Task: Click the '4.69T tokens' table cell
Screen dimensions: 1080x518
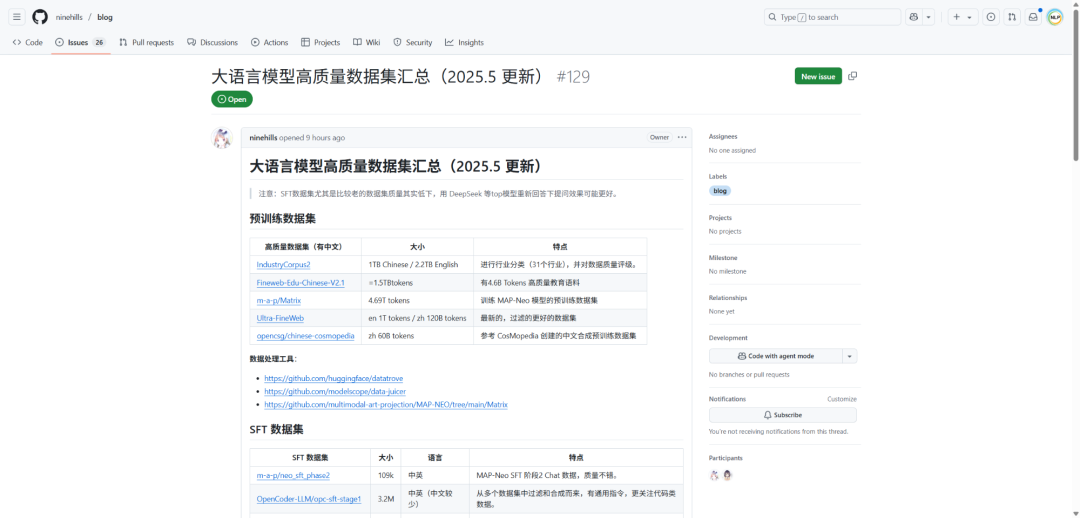Action: click(x=417, y=300)
